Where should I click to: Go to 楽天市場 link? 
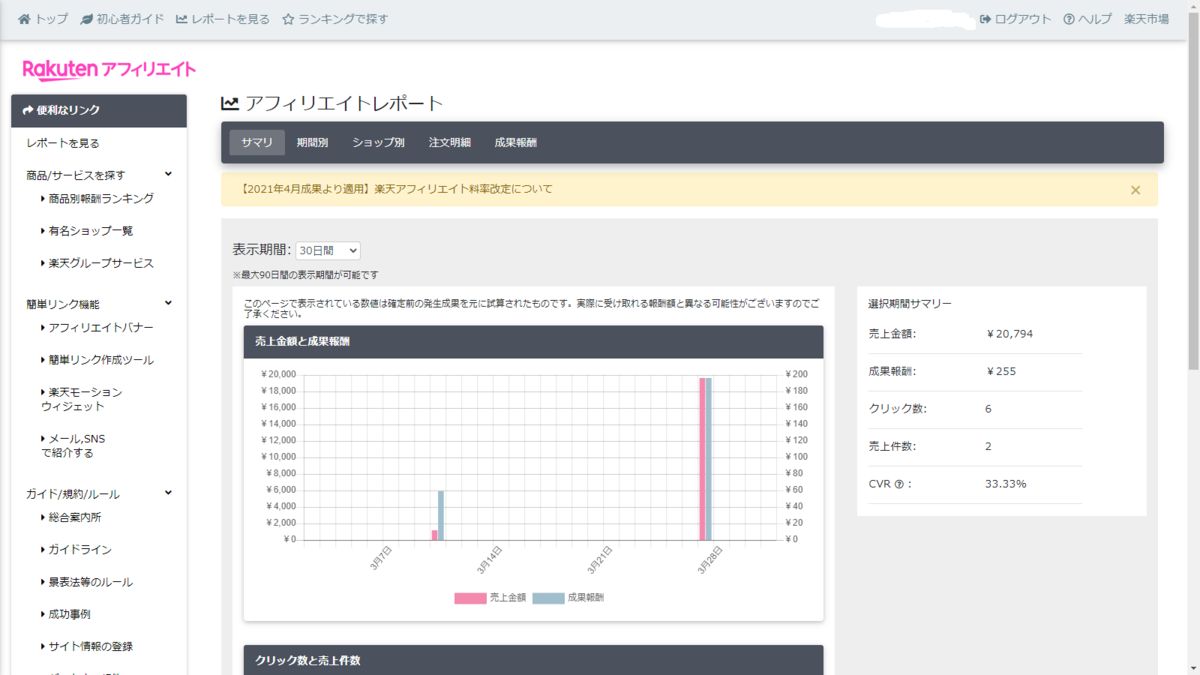1146,19
